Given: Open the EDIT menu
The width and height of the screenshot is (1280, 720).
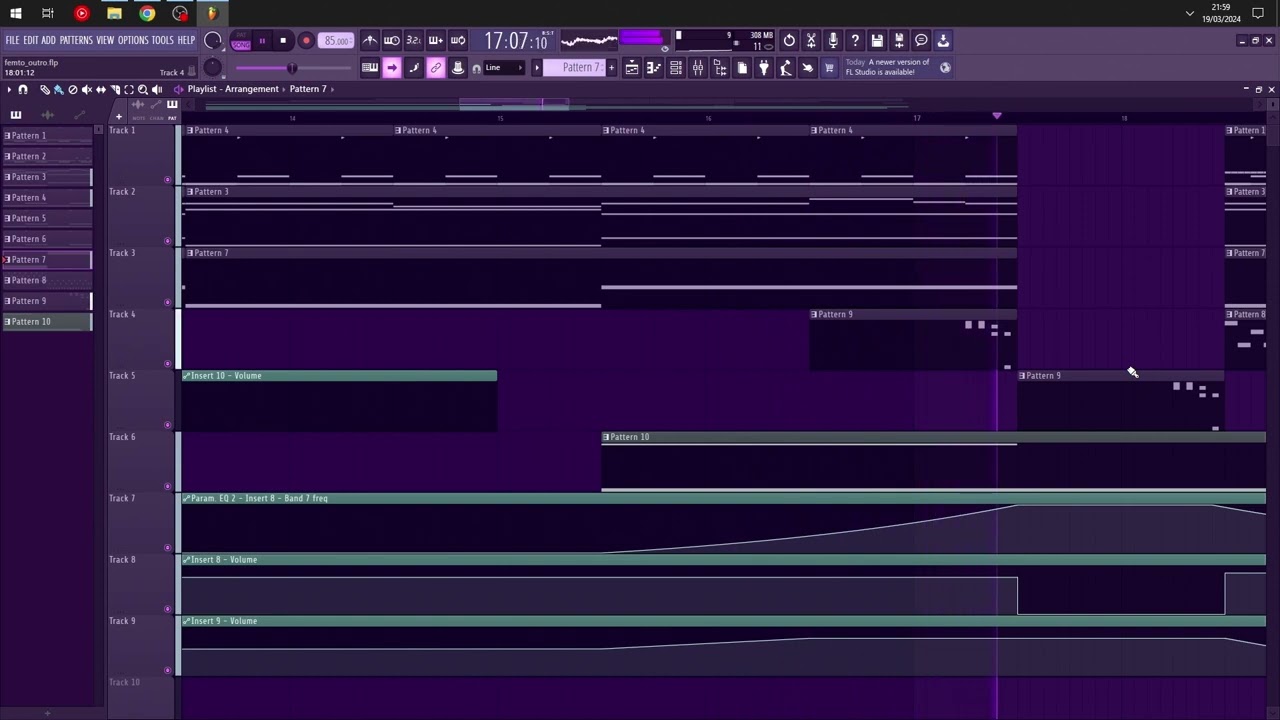Looking at the screenshot, I should (31, 40).
